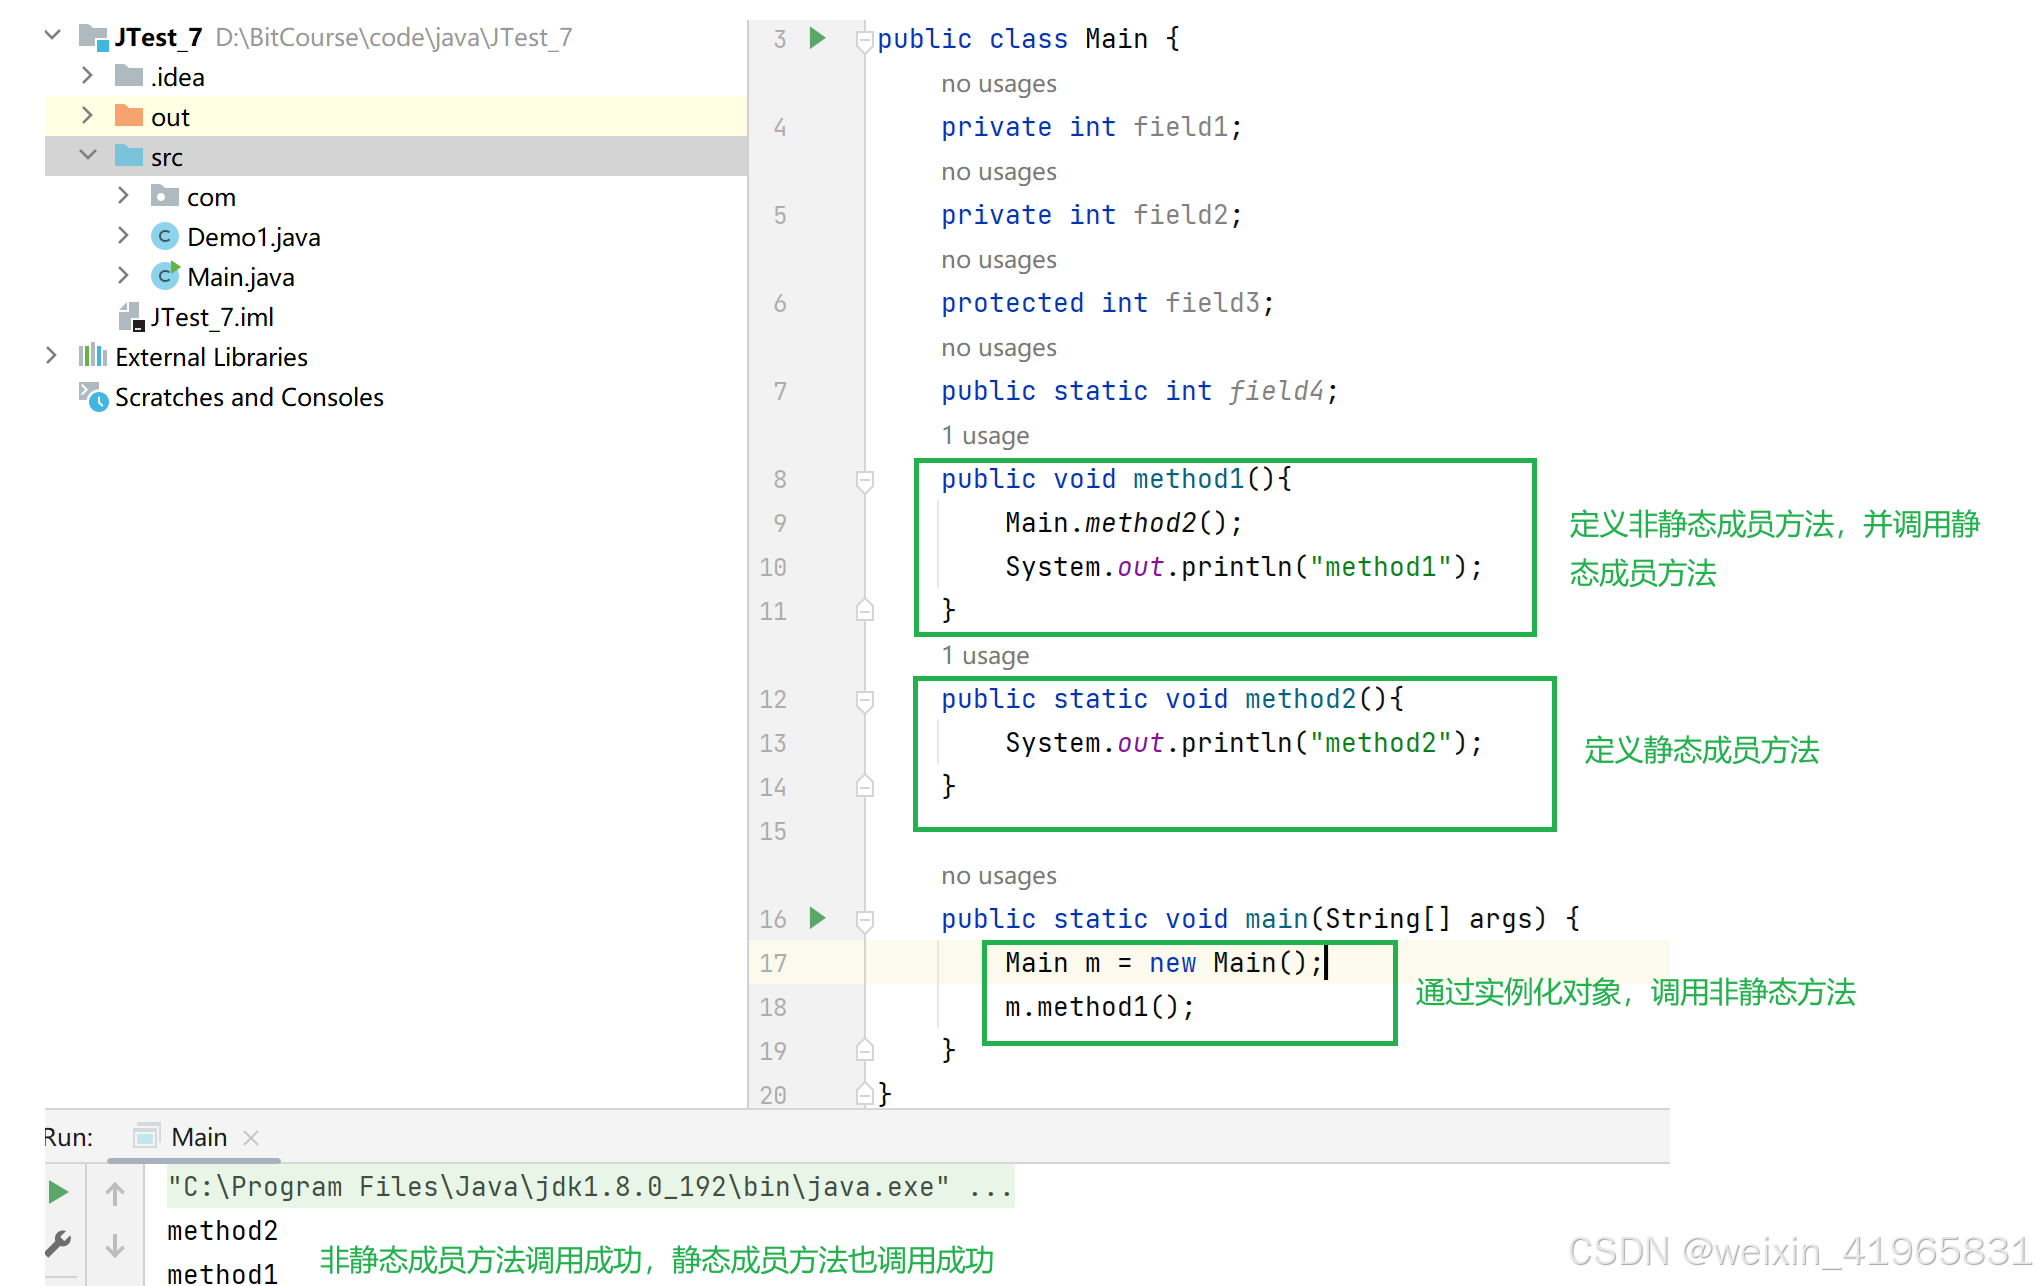Expand the out folder
This screenshot has height=1286, width=2037.
88,116
